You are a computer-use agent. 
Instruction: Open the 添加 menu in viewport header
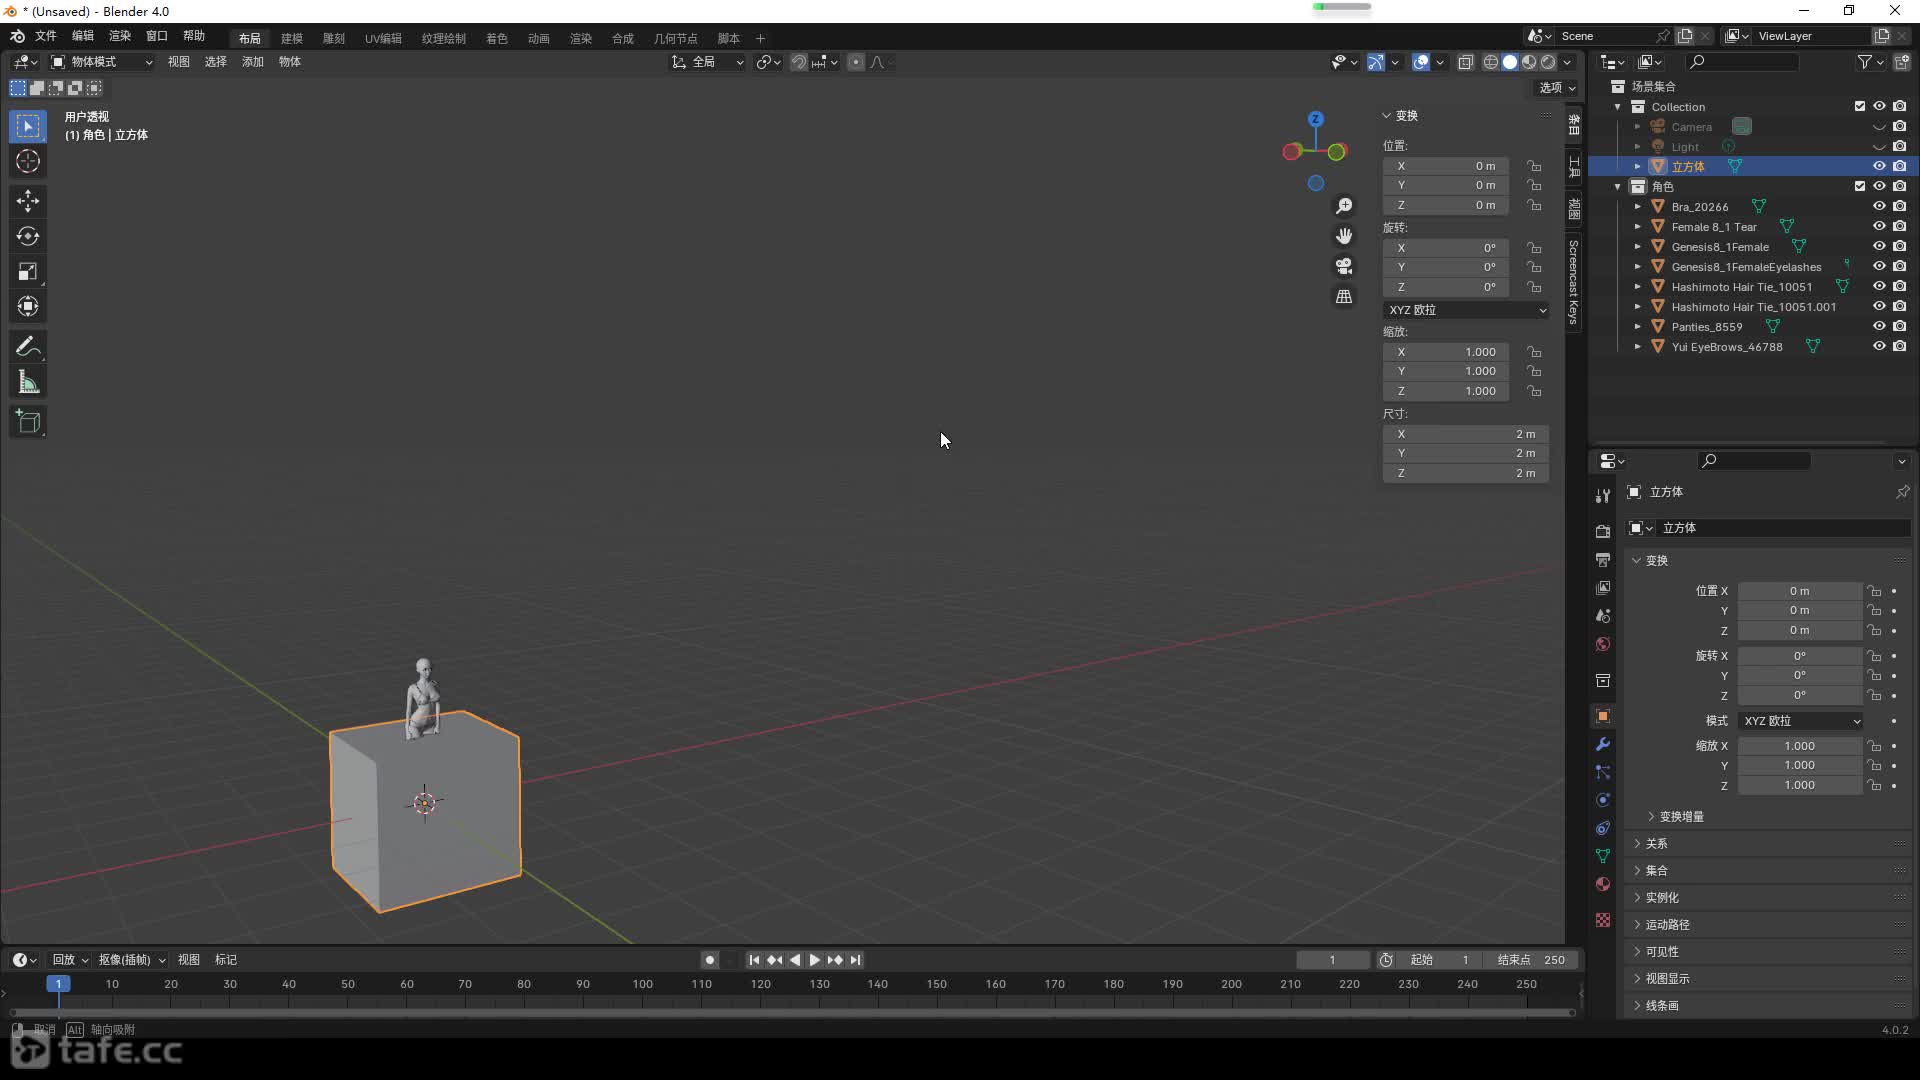[253, 62]
